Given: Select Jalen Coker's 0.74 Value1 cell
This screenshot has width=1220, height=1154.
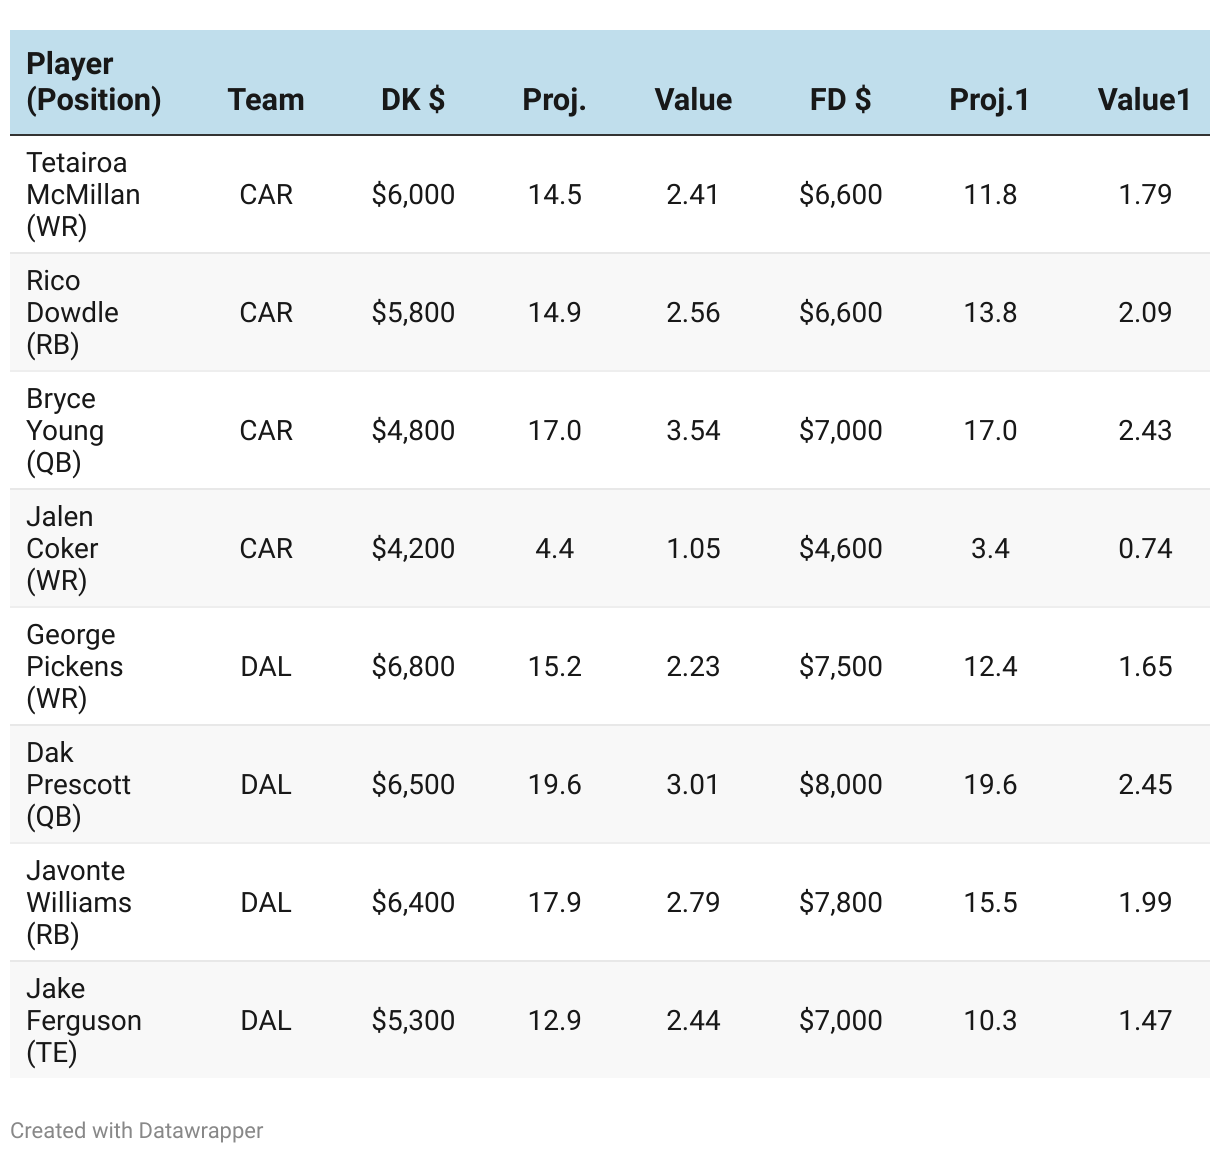Looking at the screenshot, I should click(x=1145, y=548).
